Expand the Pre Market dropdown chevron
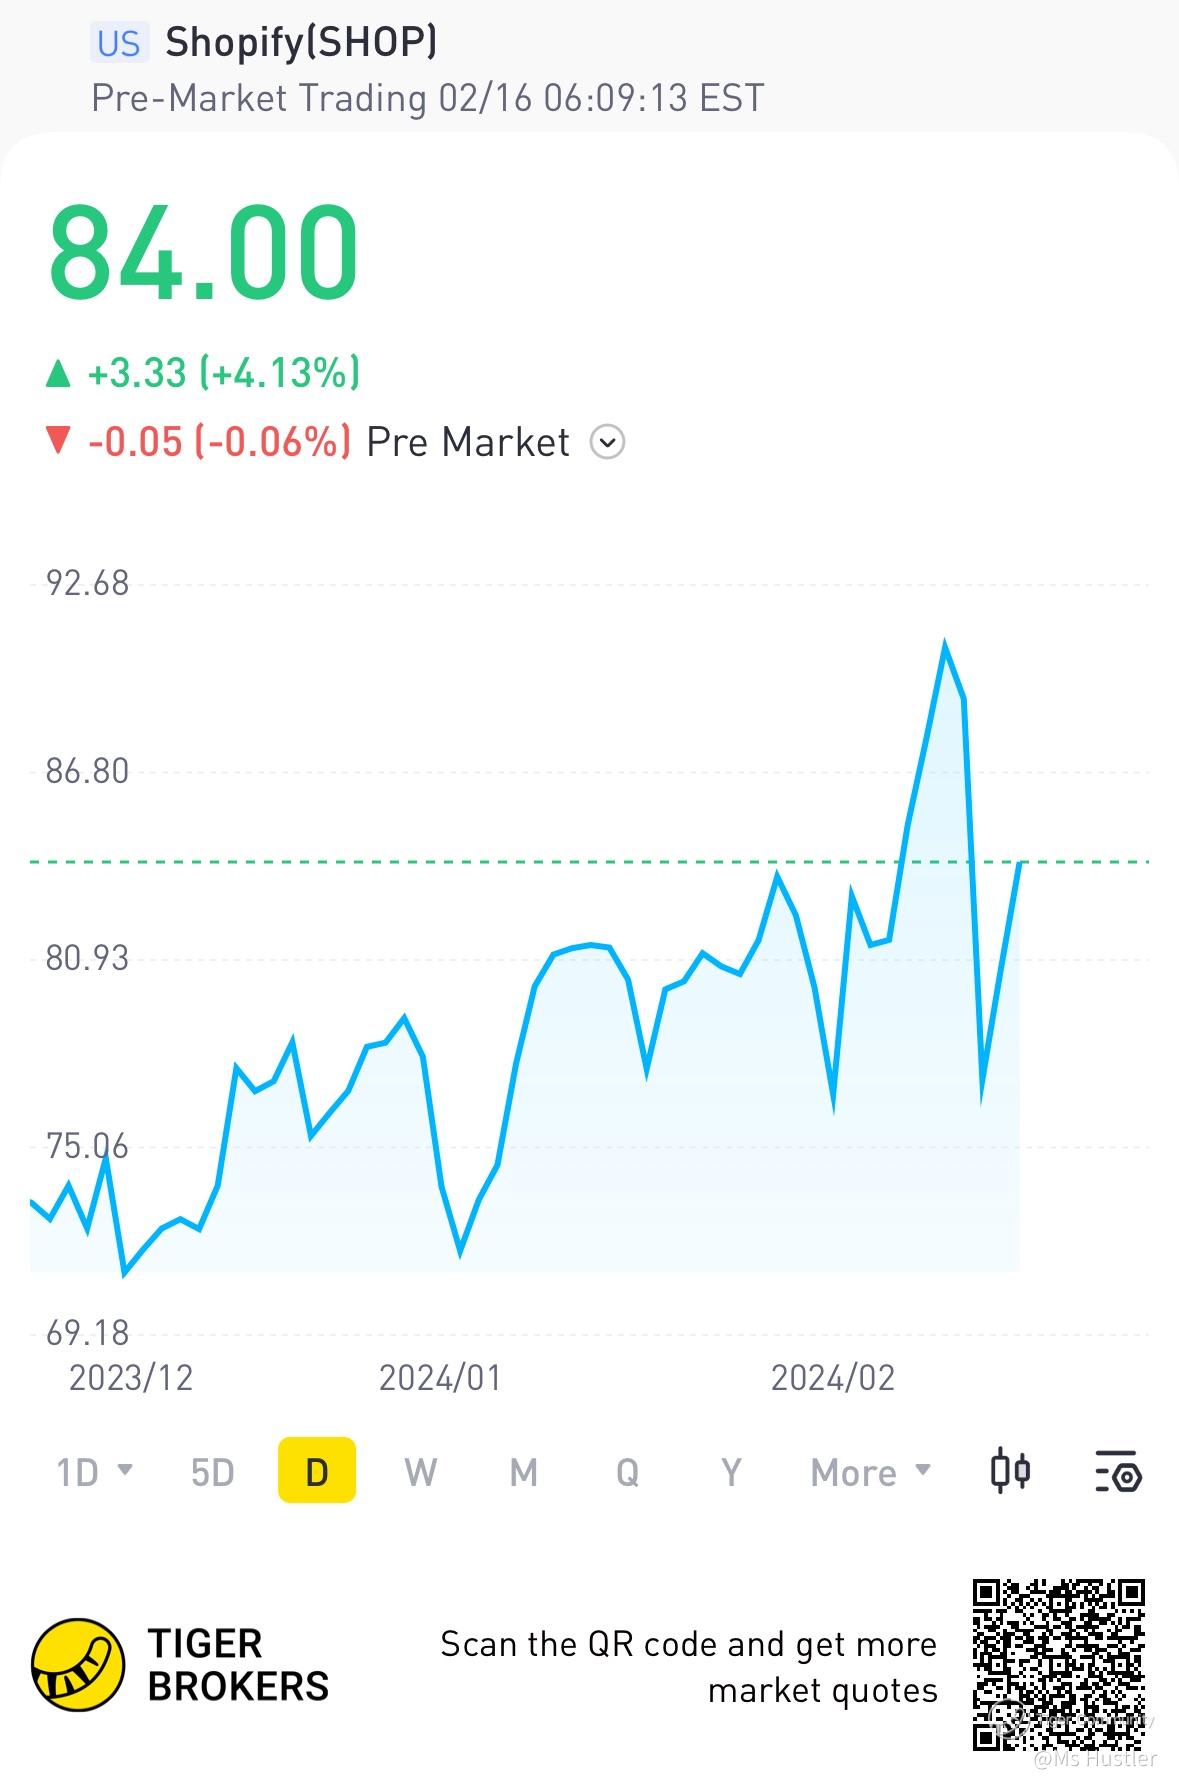The image size is (1179, 1785). 607,442
